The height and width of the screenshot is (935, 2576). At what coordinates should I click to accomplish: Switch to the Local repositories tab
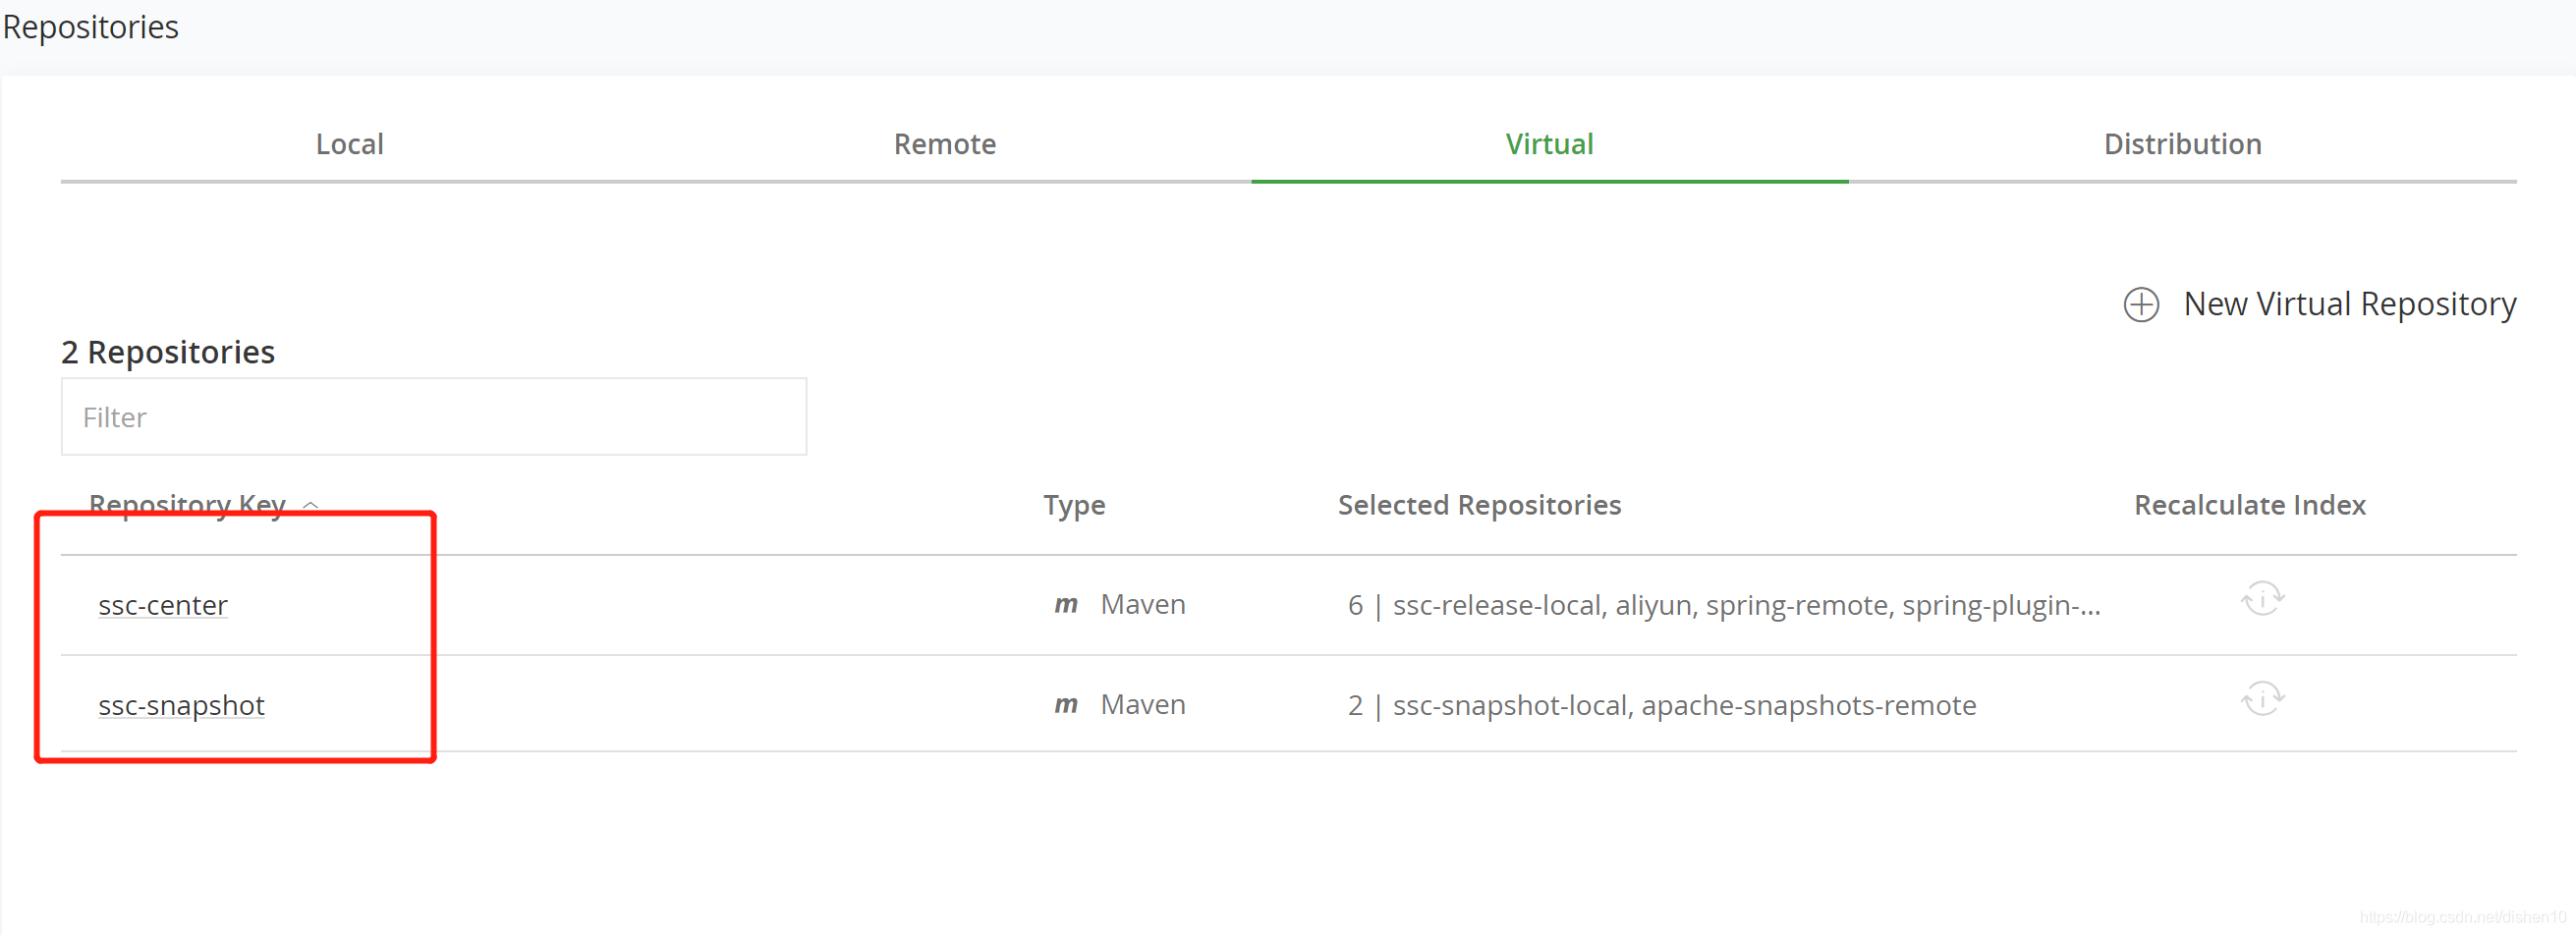349,145
